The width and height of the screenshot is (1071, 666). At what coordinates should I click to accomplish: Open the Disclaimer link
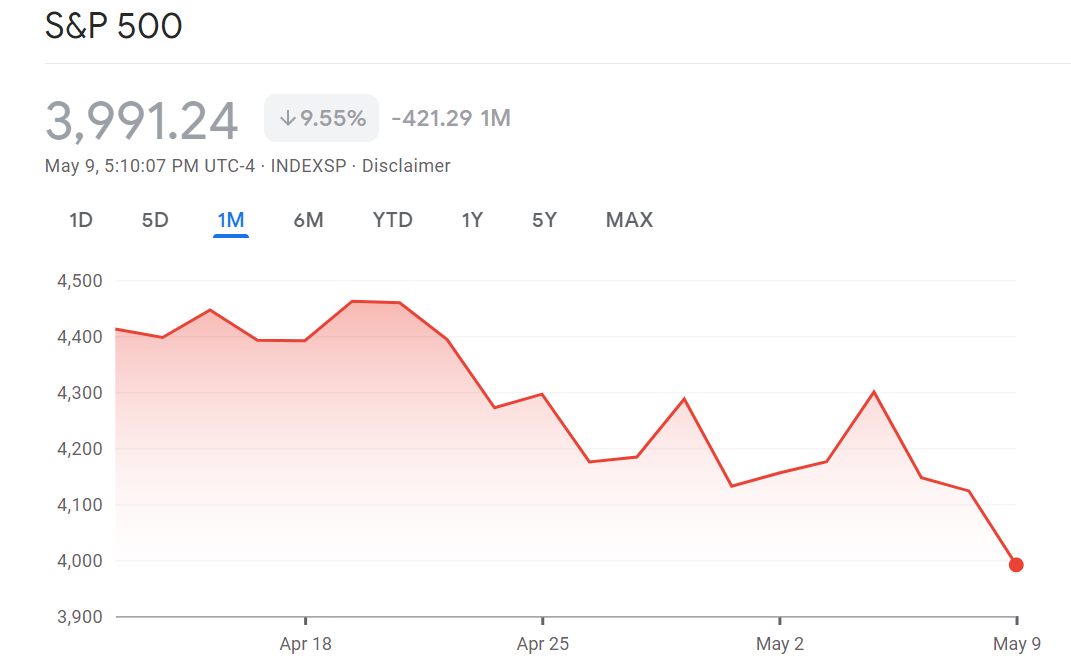point(406,166)
